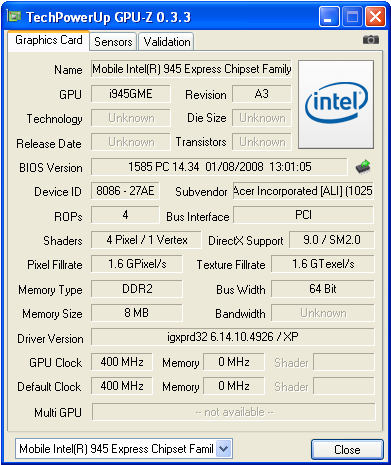Click the Close button
This screenshot has width=391, height=465.
pyautogui.click(x=347, y=450)
